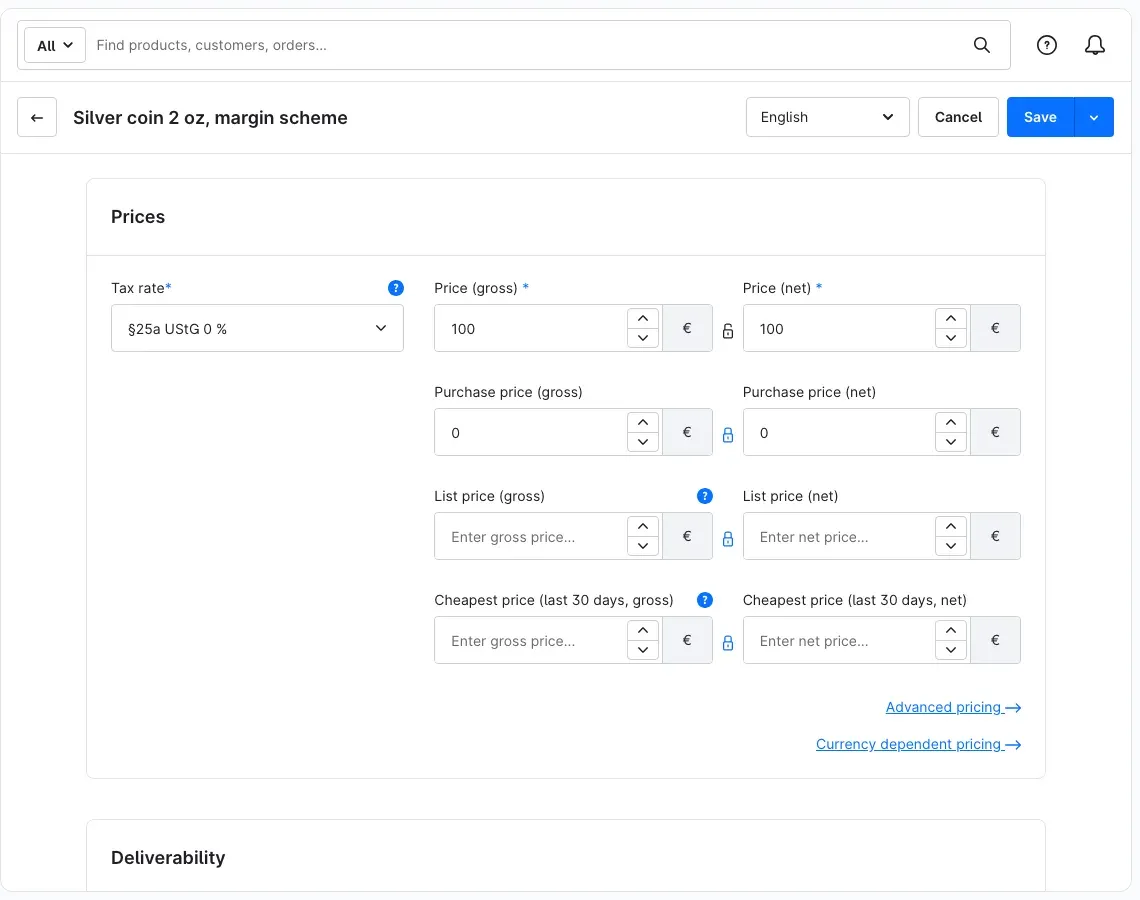Open the English language selector
The image size is (1140, 900).
[x=827, y=117]
